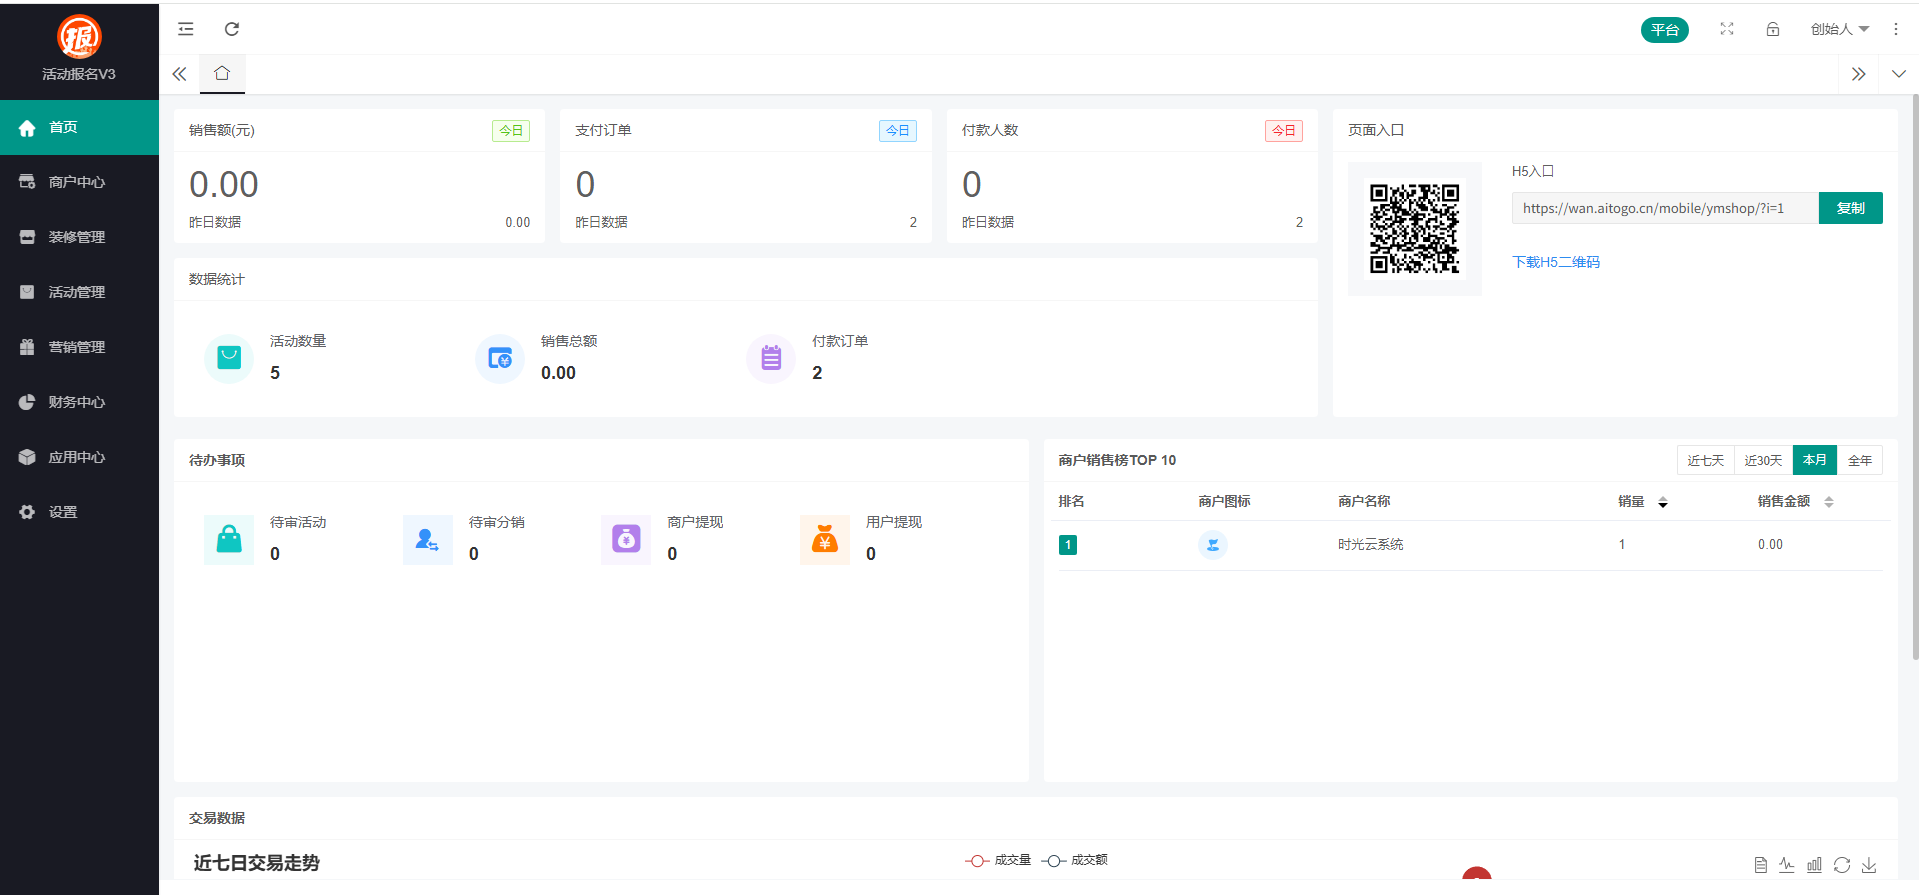
Task: Open 商户中心 in the sidebar
Action: 77,182
